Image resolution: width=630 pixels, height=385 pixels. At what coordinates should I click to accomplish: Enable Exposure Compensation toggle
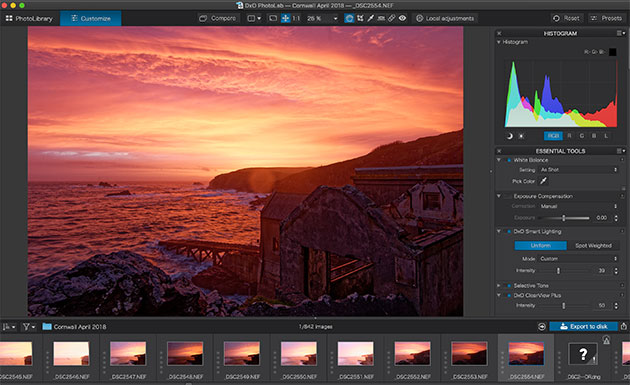(x=509, y=196)
